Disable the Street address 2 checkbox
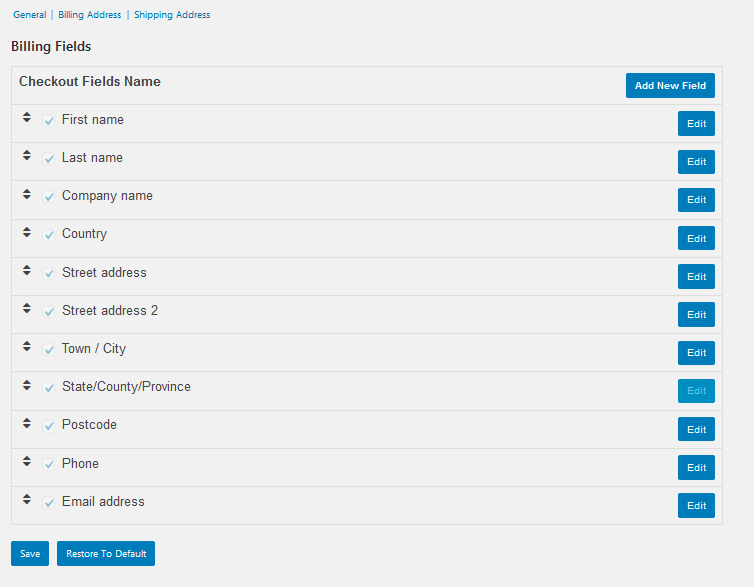 pyautogui.click(x=49, y=312)
